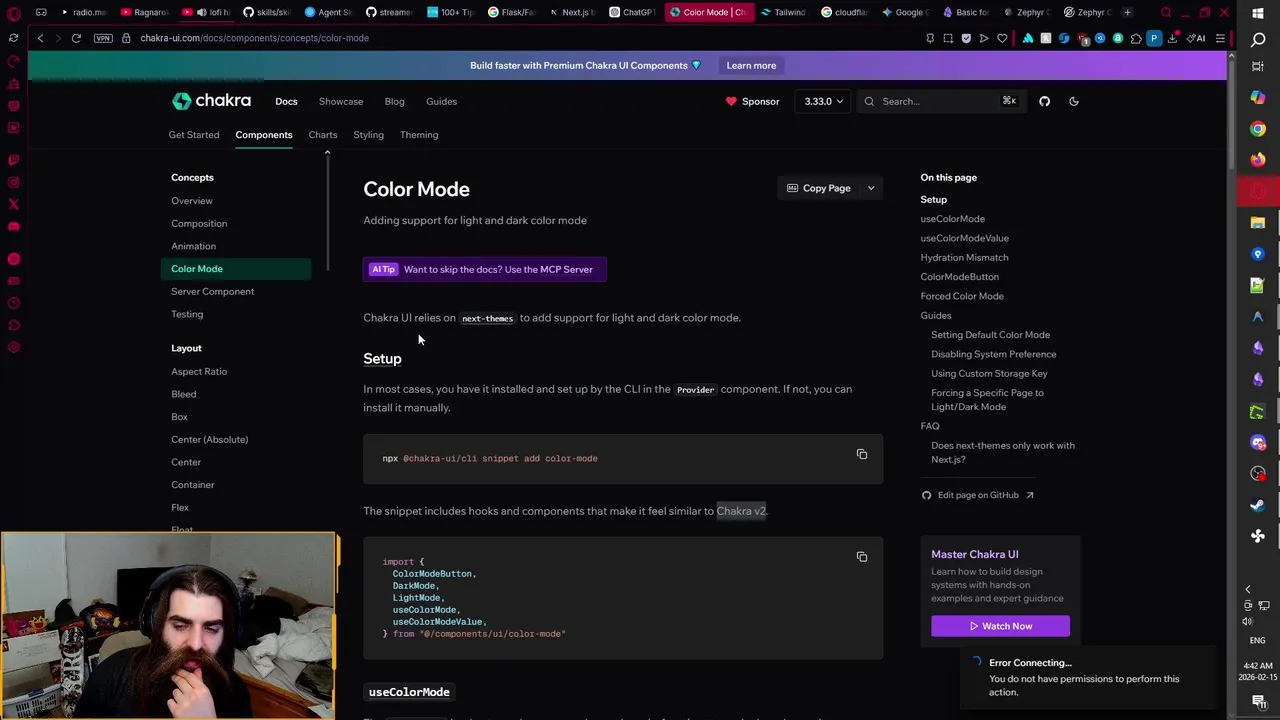Switch to the Get Started tab

click(194, 135)
